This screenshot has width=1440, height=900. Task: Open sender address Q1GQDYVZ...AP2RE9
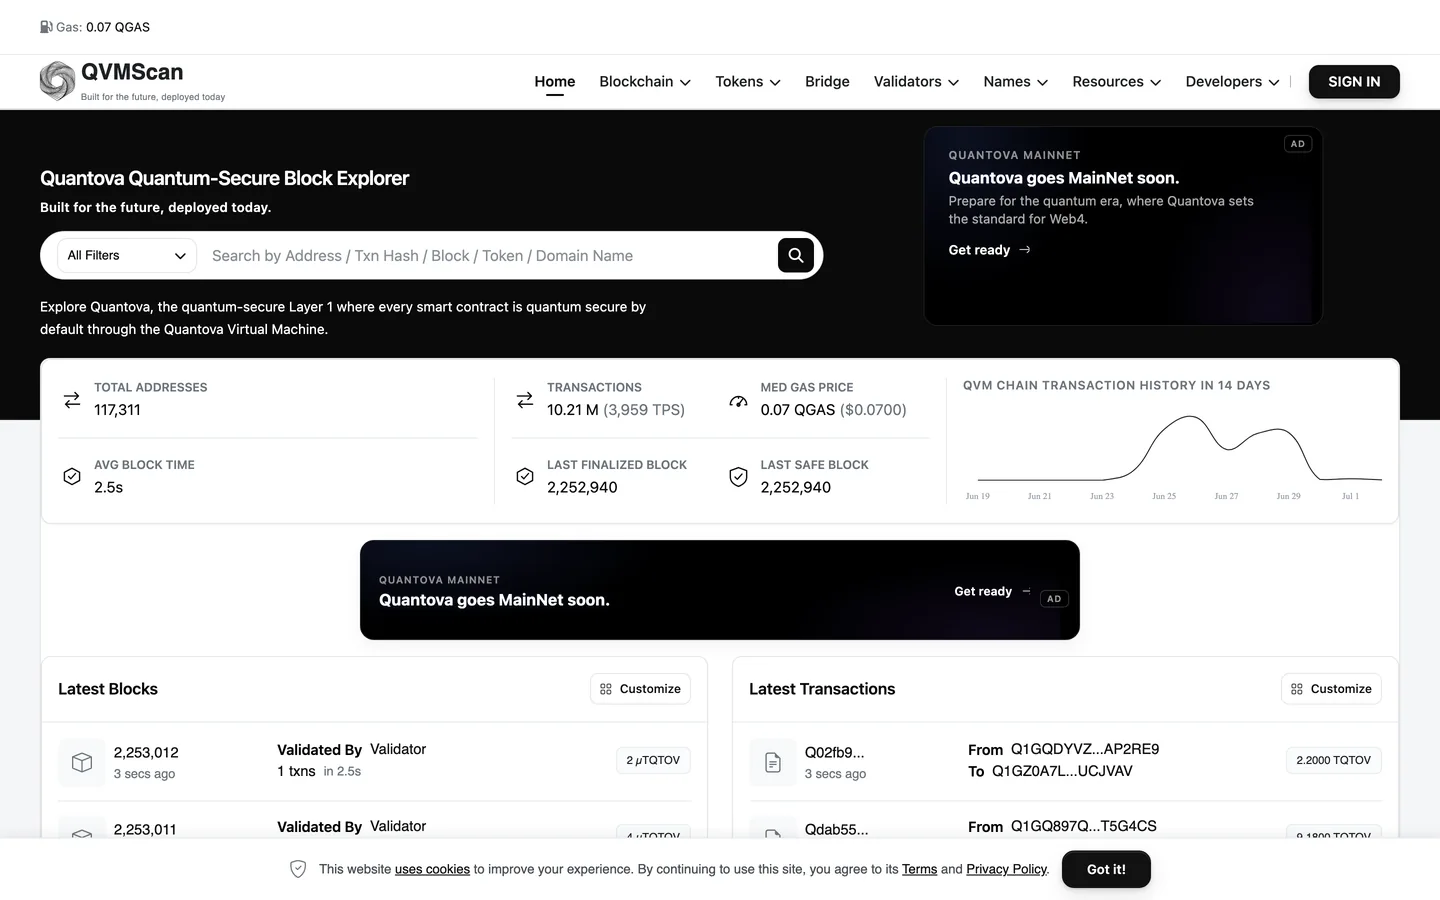coord(1085,749)
